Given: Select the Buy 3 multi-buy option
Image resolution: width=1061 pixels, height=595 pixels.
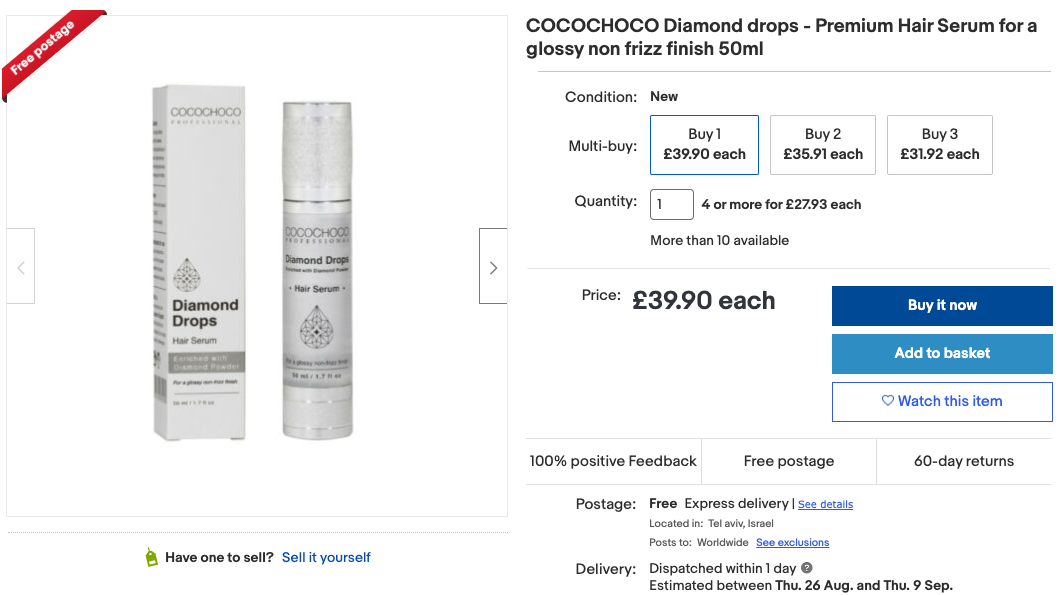Looking at the screenshot, I should point(939,144).
